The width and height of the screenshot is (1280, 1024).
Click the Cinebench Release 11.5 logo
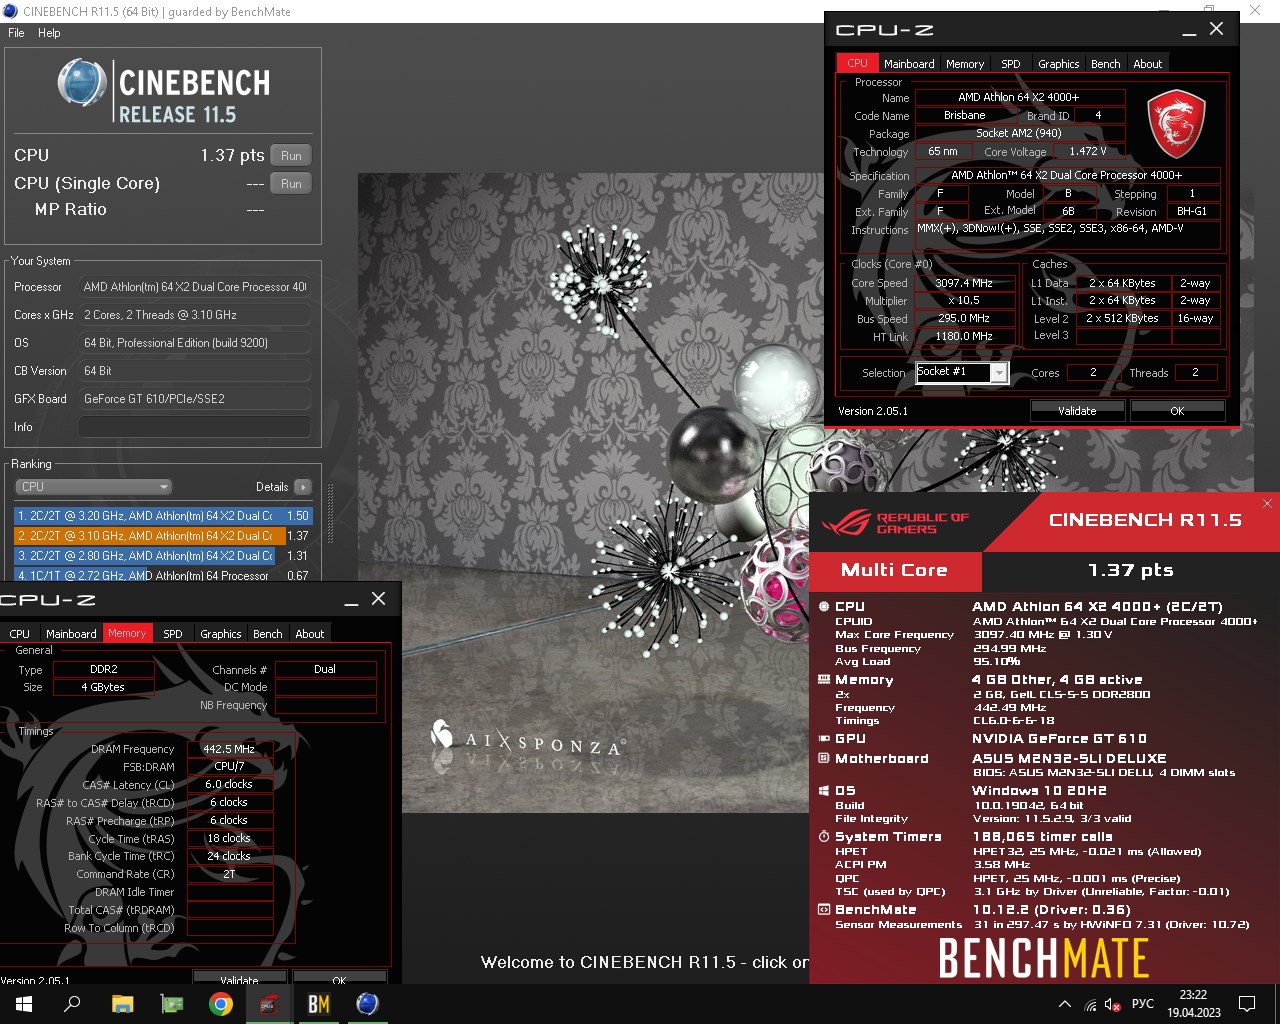(x=163, y=92)
